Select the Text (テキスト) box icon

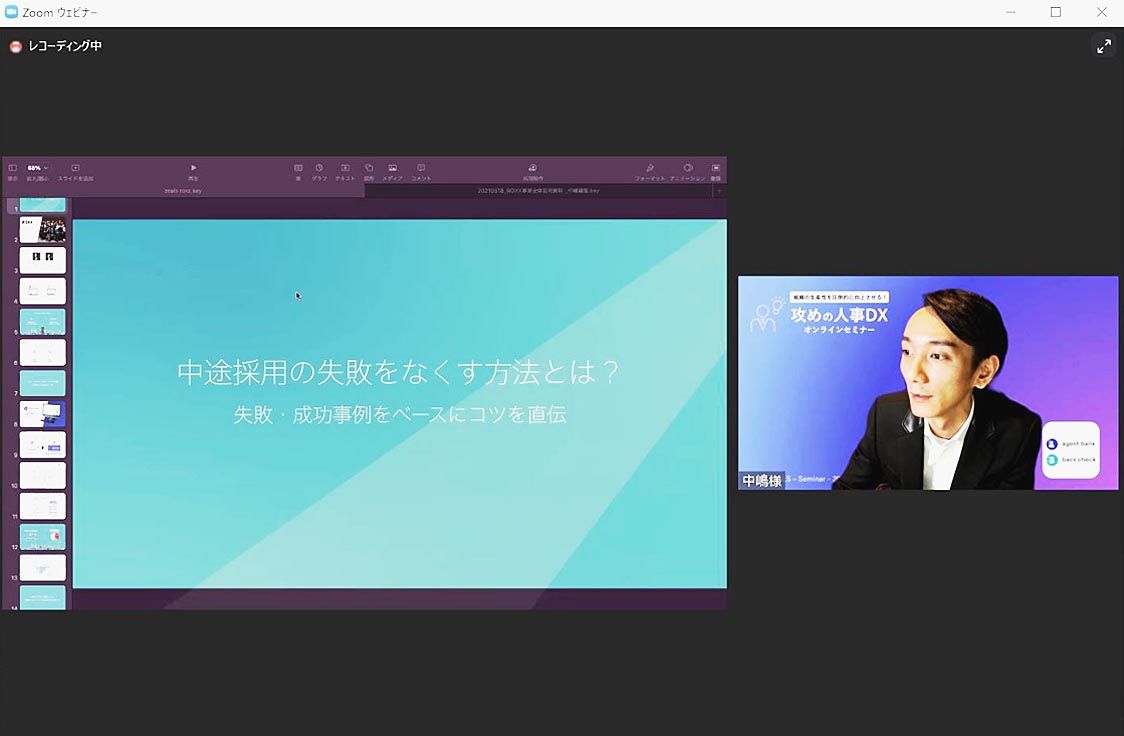[345, 168]
